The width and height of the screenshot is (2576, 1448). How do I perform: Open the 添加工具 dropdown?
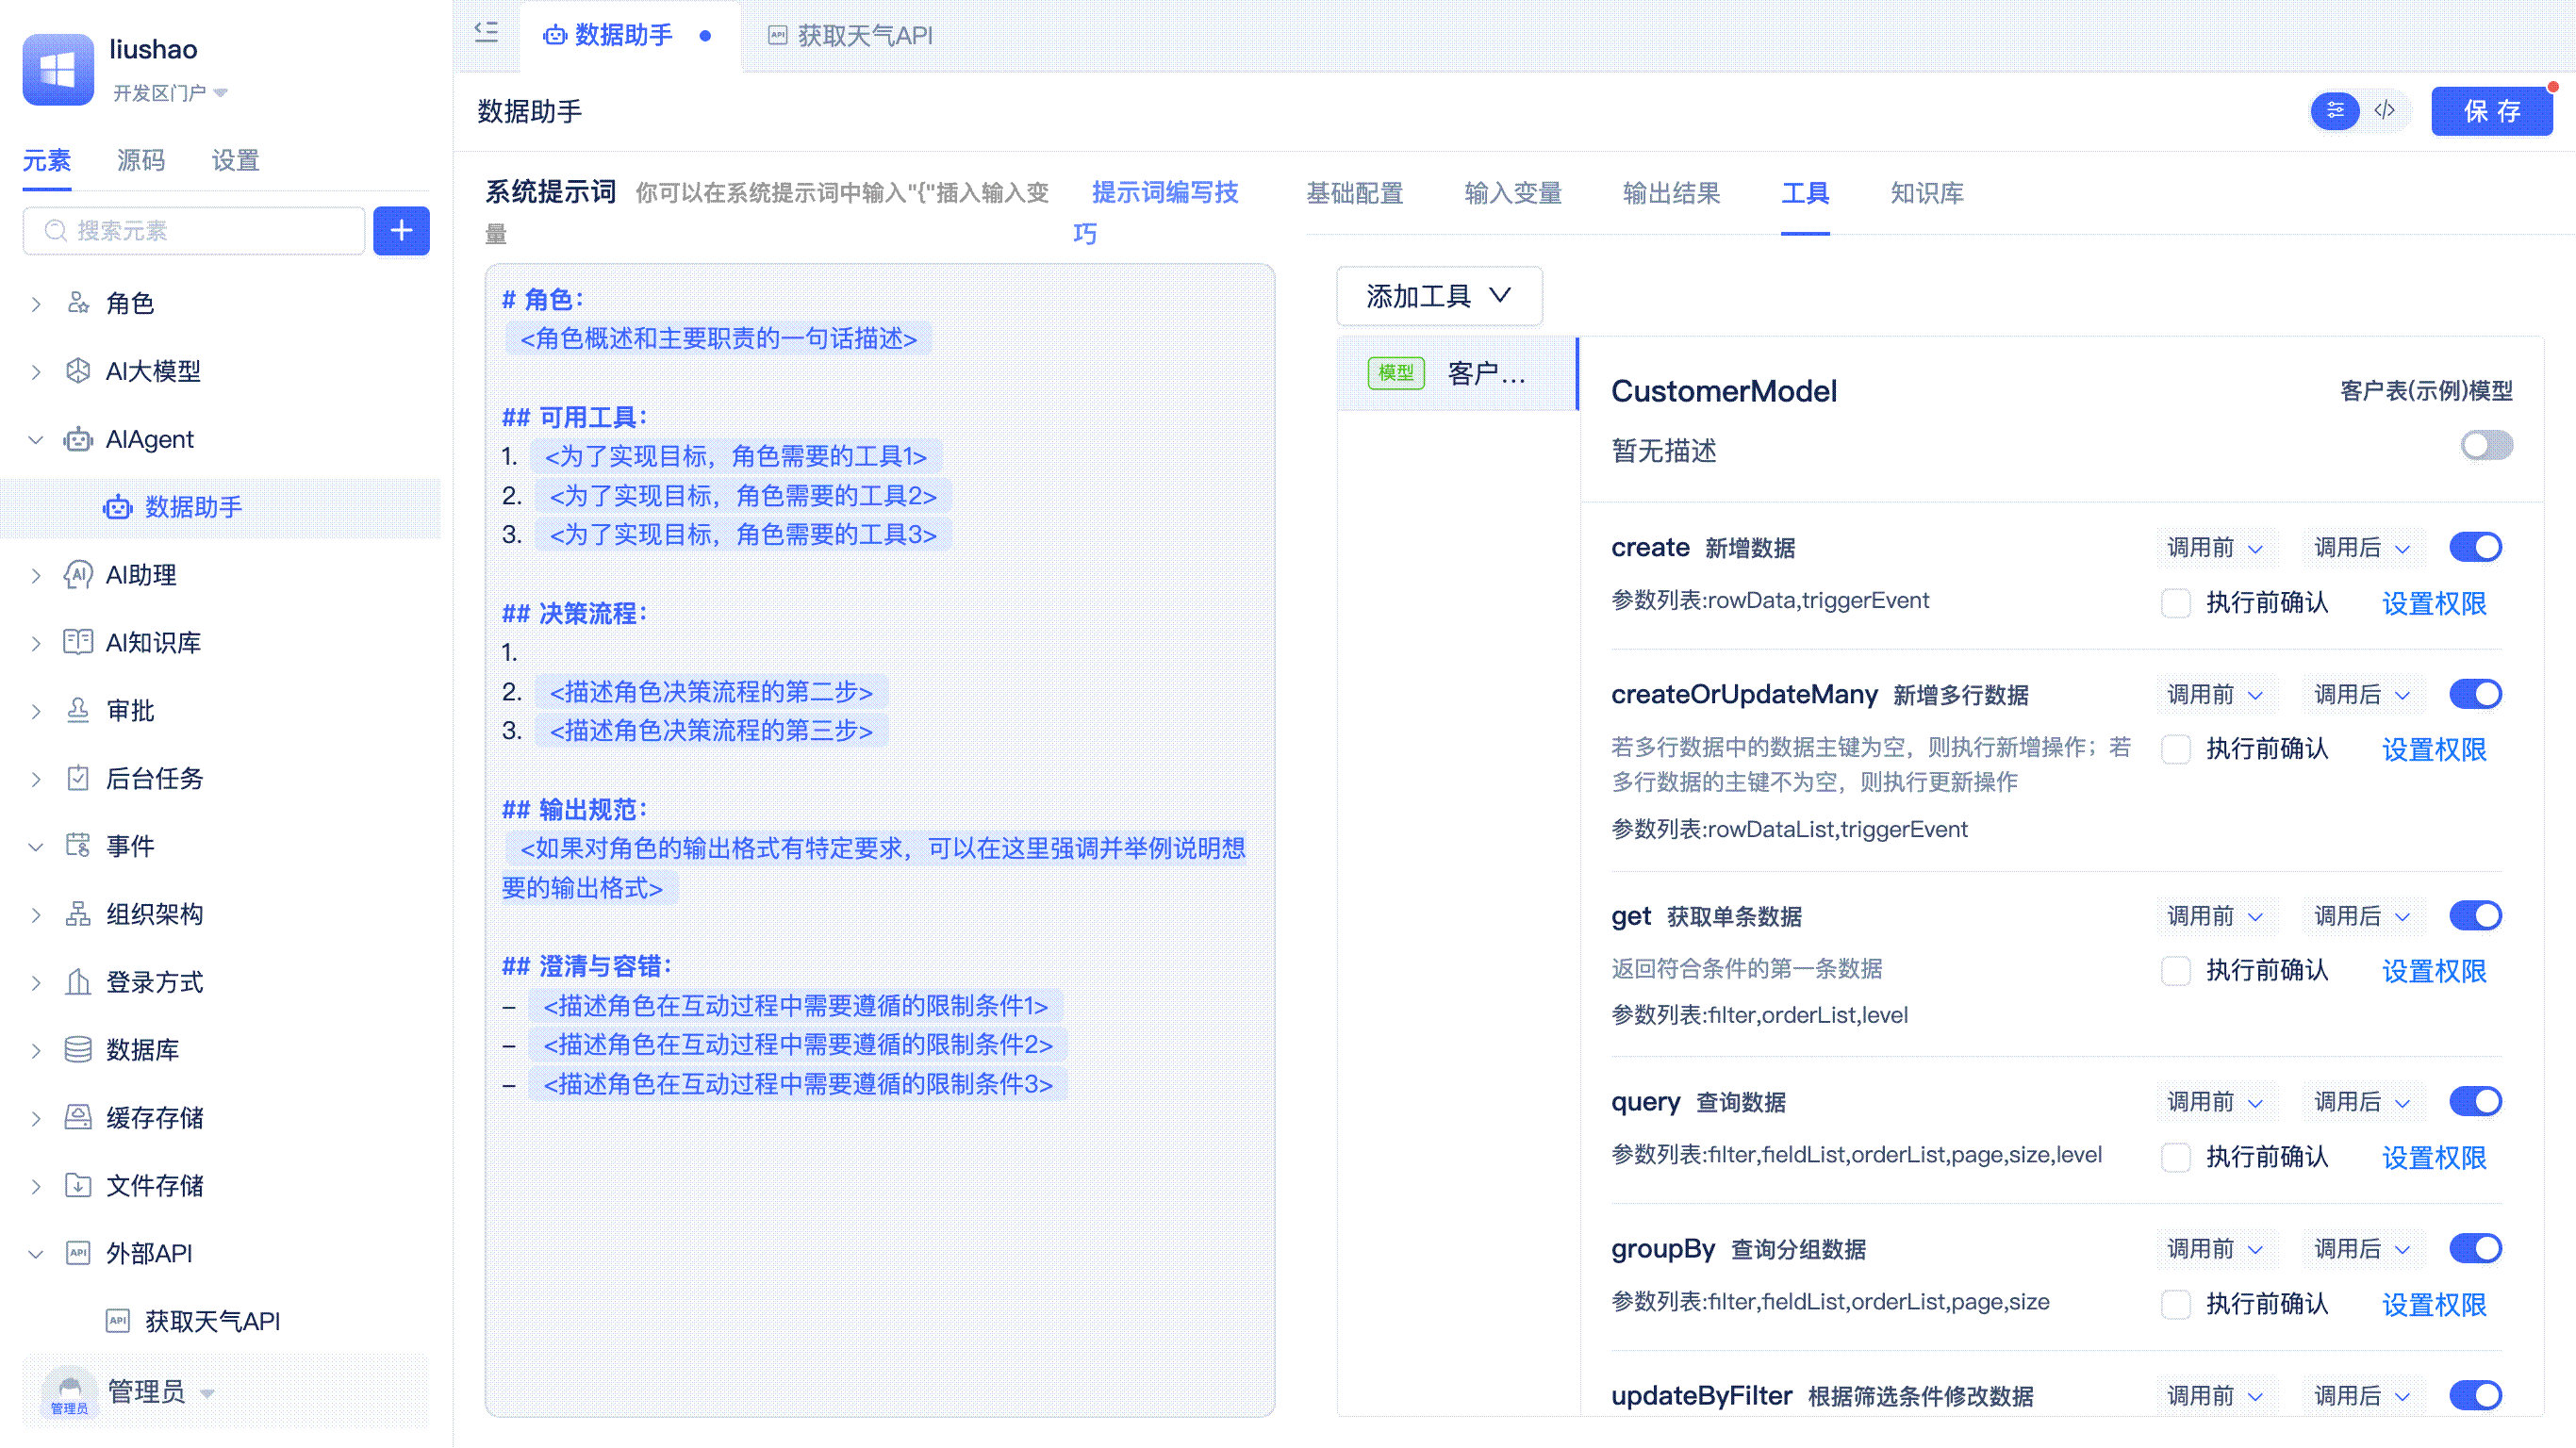1438,296
